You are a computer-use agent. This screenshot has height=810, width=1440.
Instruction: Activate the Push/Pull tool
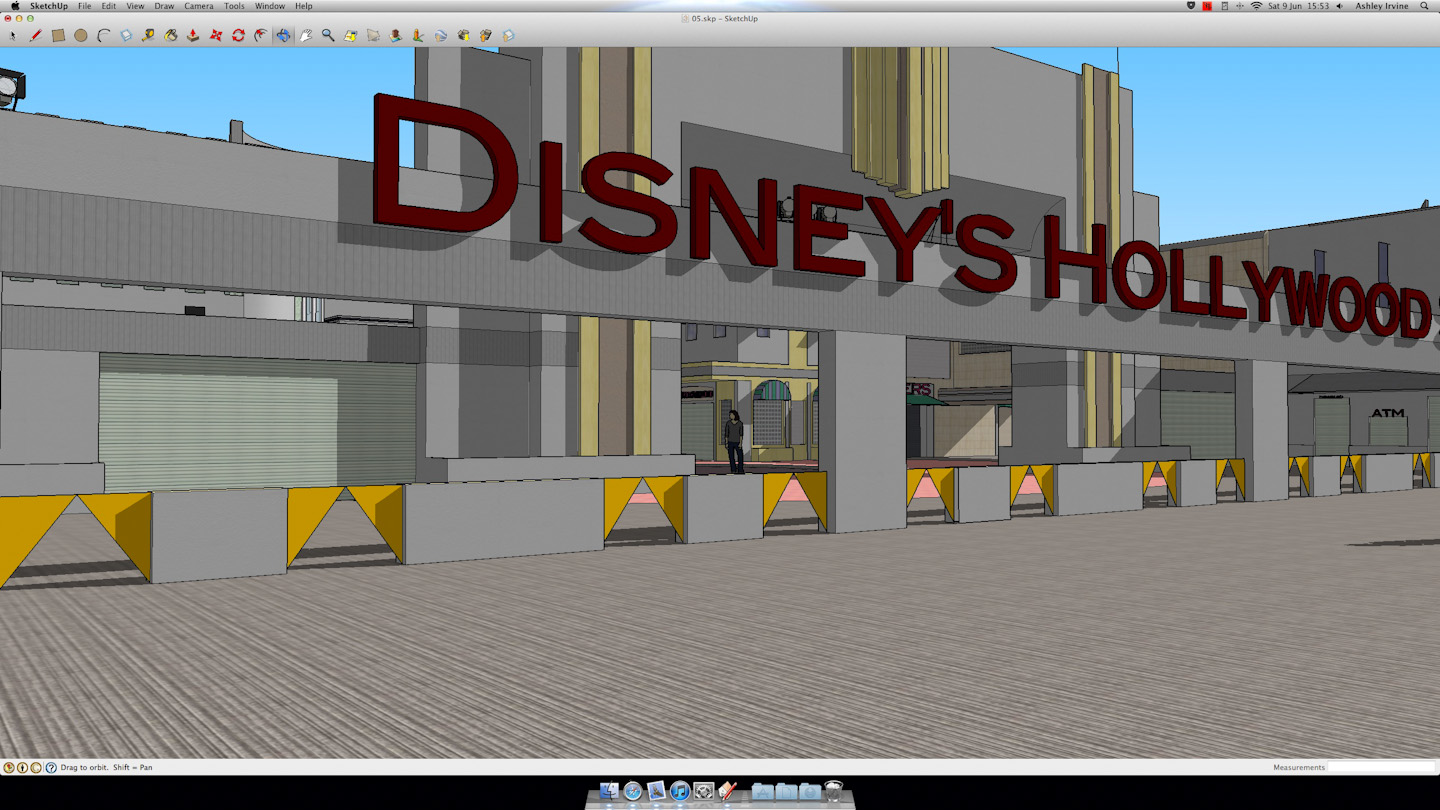[x=193, y=35]
